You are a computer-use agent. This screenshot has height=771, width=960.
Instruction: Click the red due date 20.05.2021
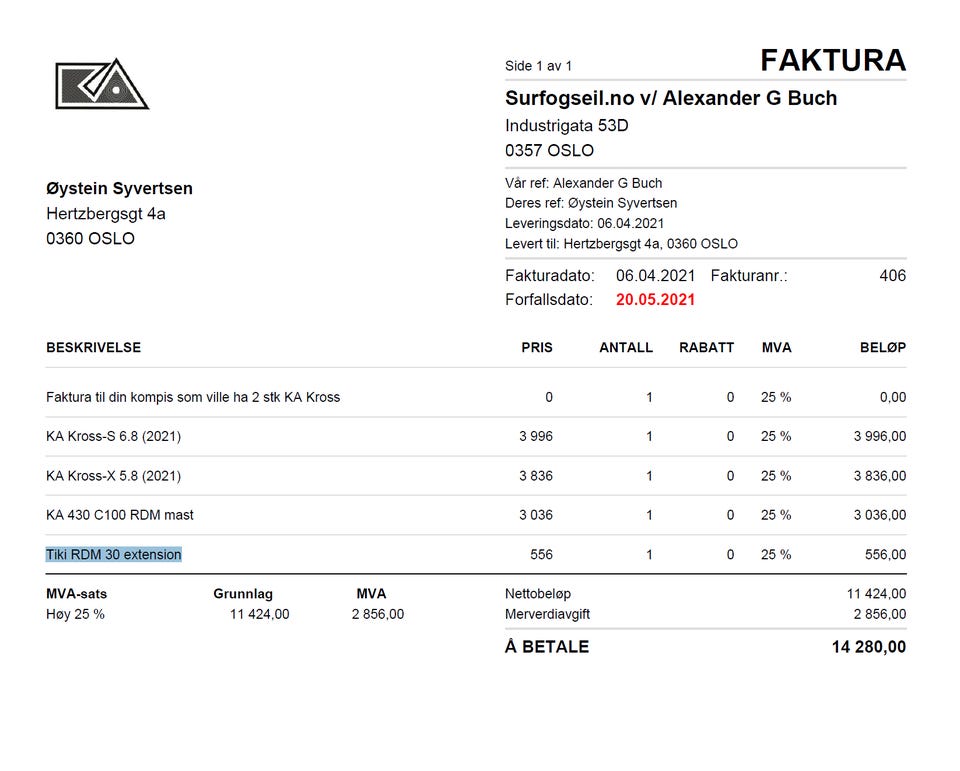click(655, 299)
